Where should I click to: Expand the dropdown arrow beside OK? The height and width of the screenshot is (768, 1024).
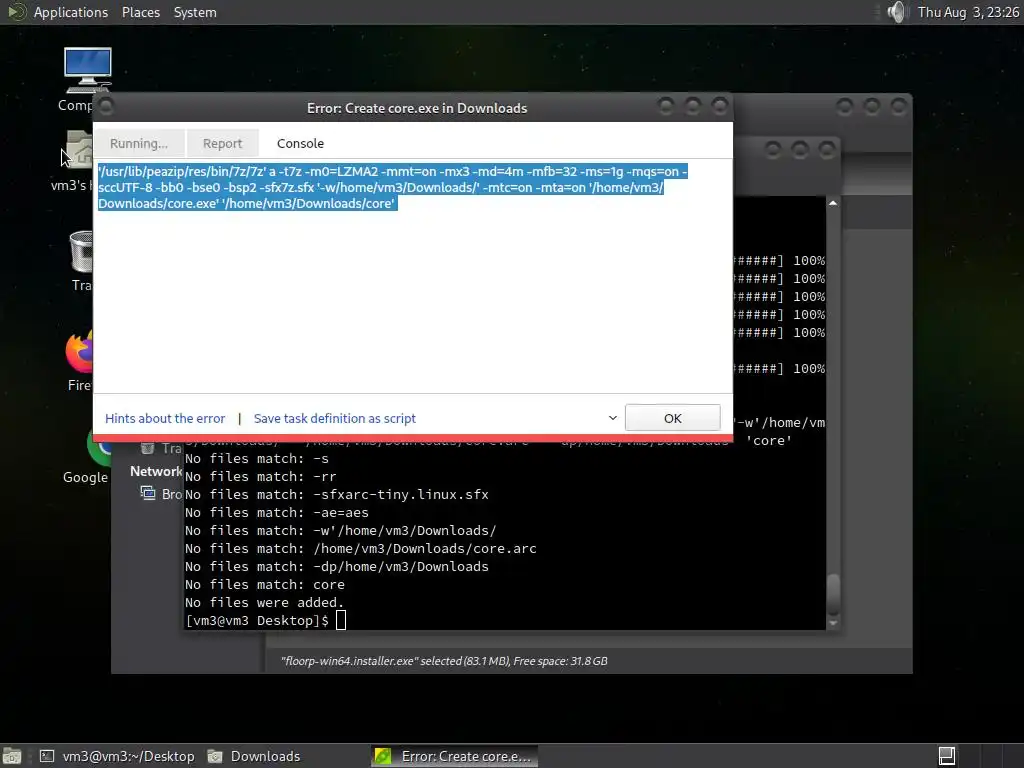(x=613, y=418)
